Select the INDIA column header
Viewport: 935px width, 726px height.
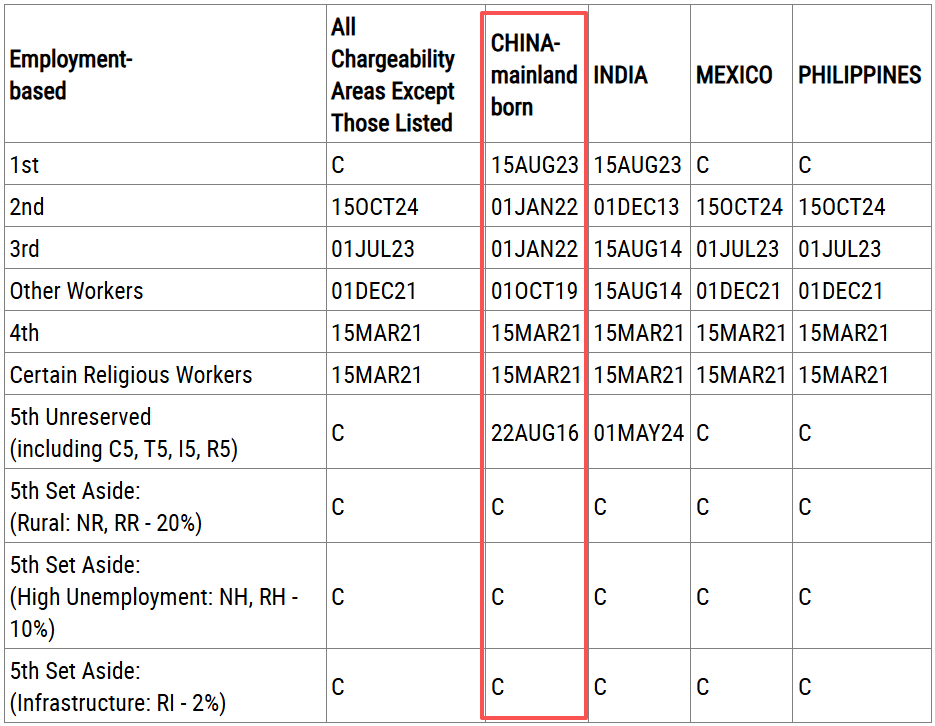tap(620, 75)
